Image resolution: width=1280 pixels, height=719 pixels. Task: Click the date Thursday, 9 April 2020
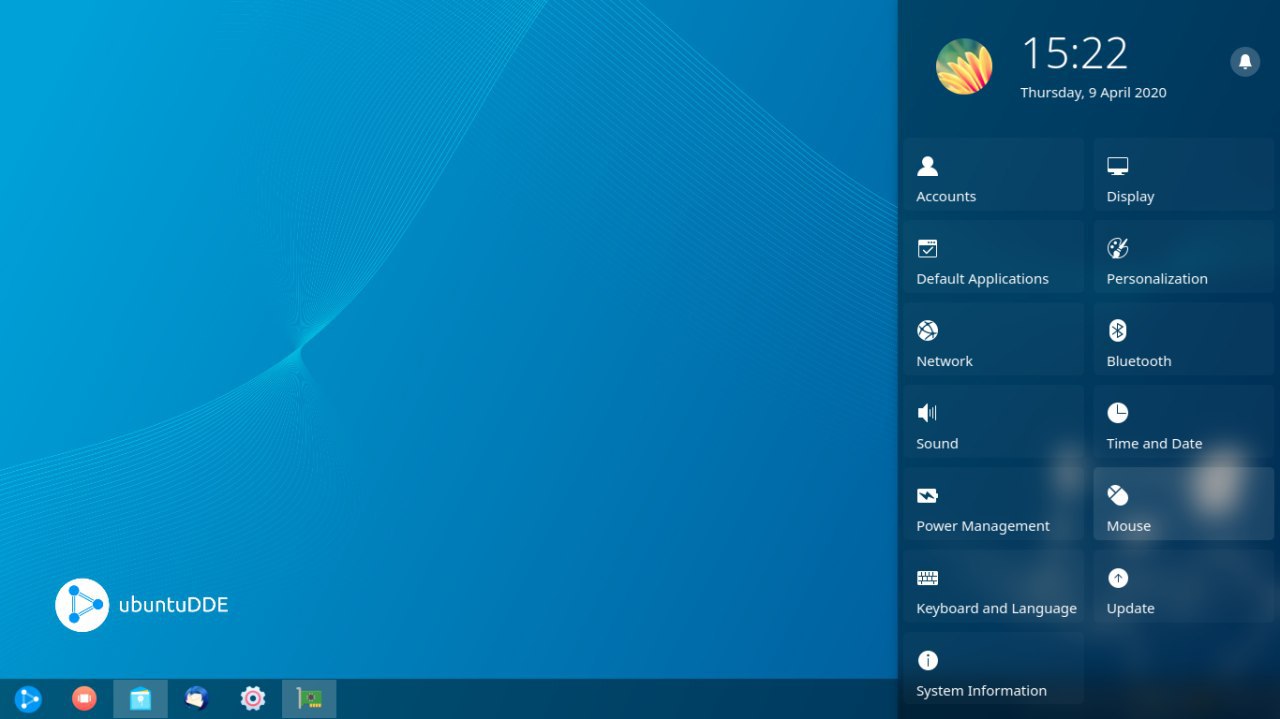(1093, 93)
